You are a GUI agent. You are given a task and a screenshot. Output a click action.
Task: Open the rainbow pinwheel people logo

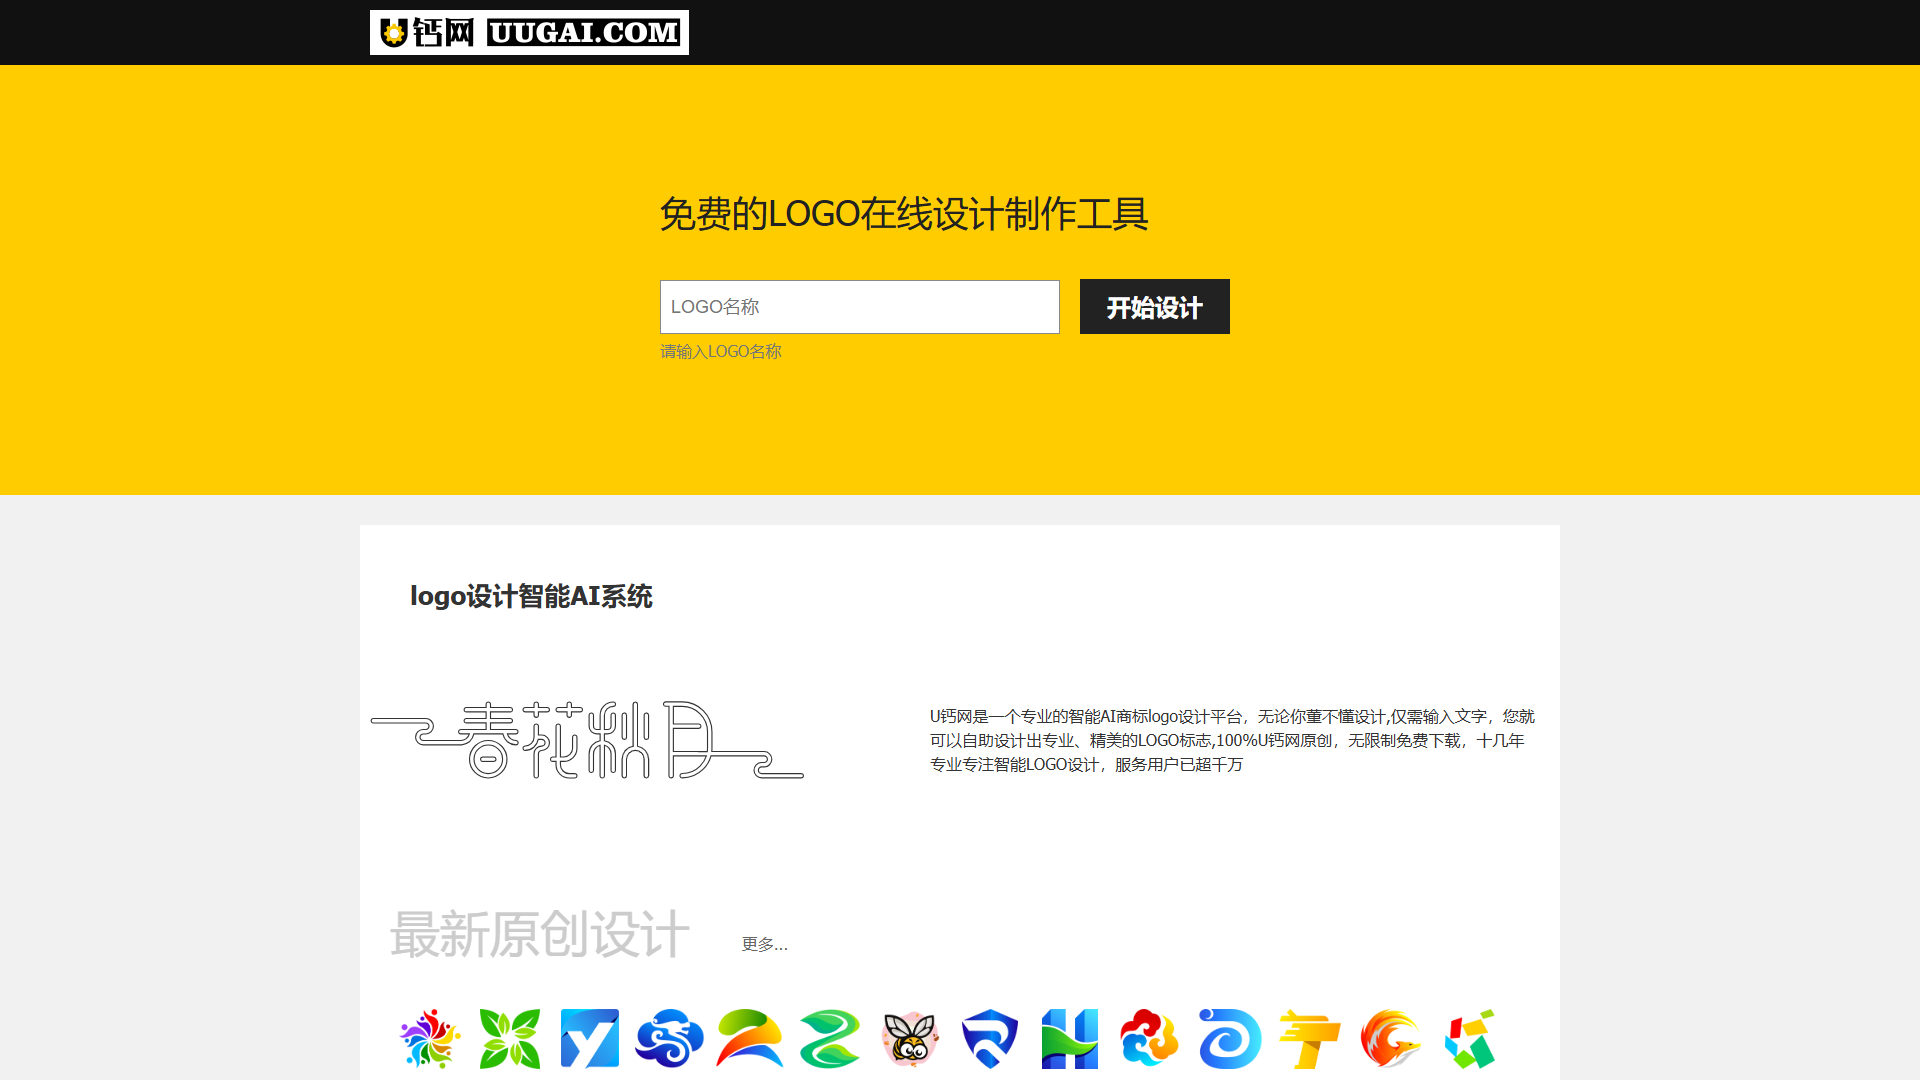[430, 1039]
